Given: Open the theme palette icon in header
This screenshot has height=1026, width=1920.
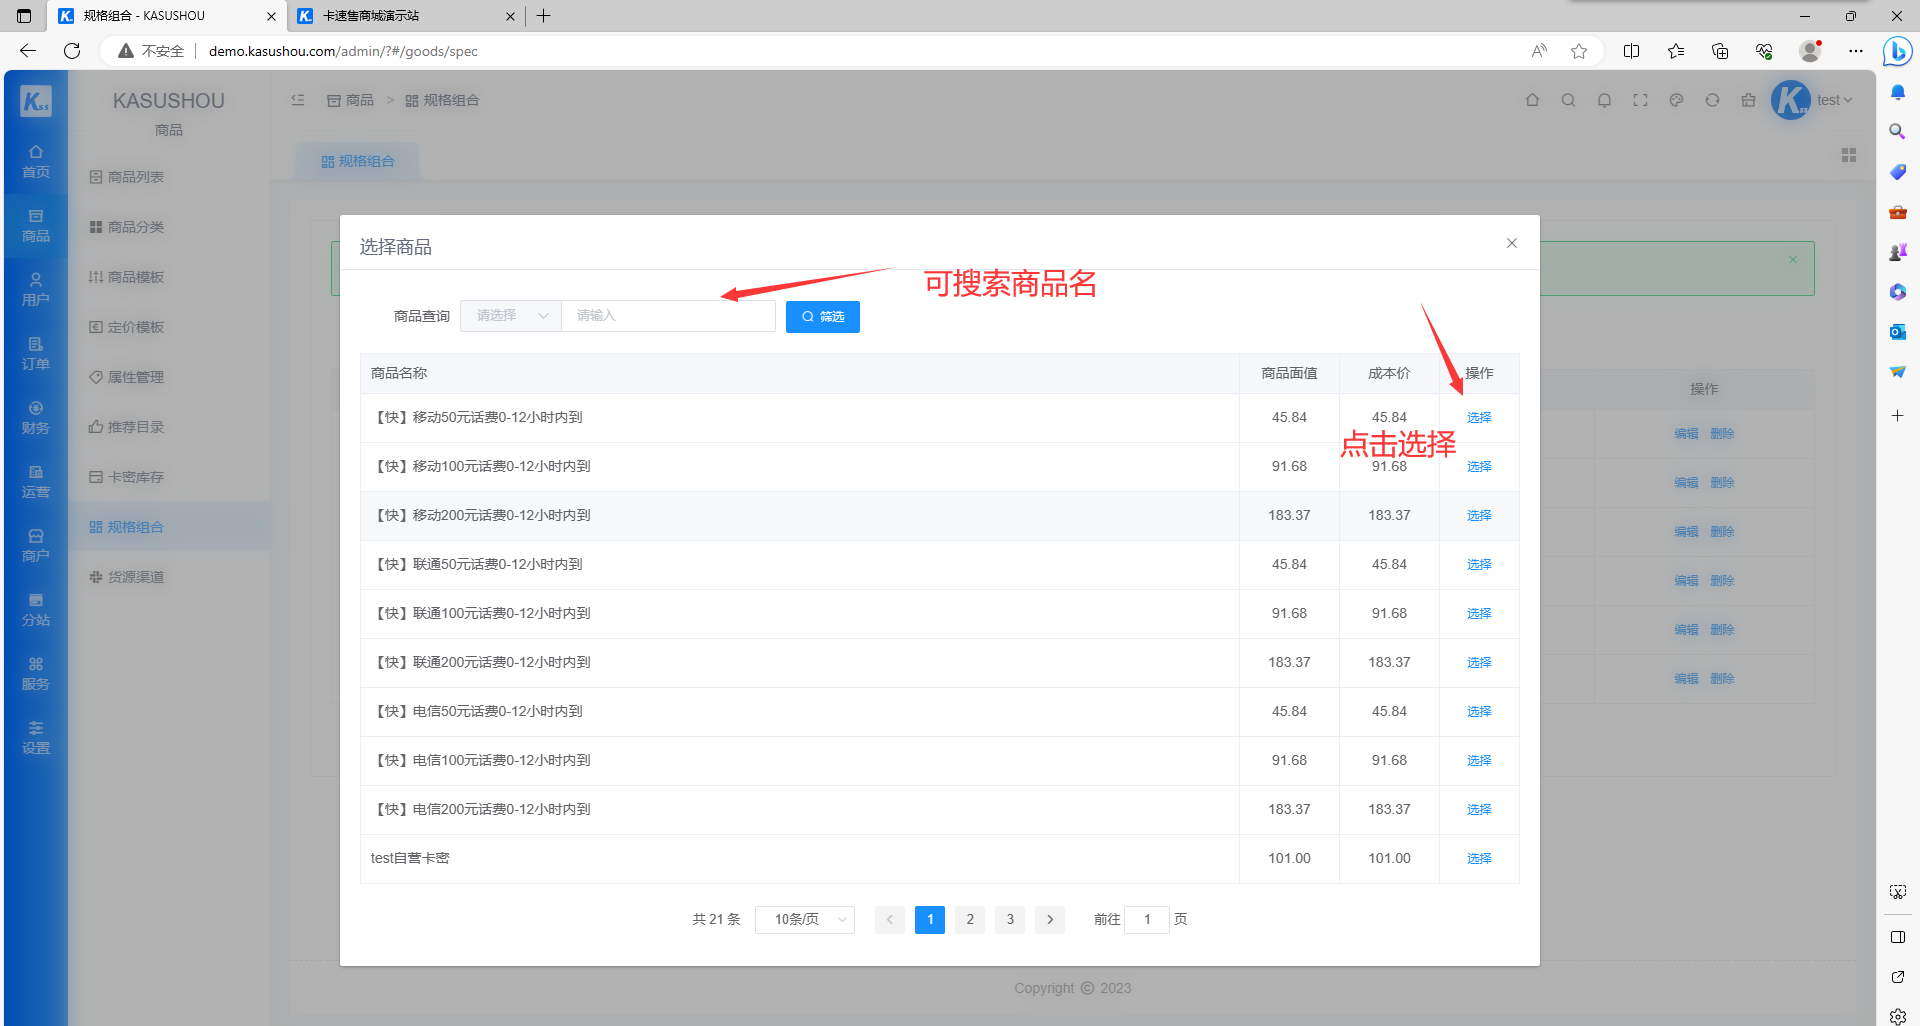Looking at the screenshot, I should coord(1676,100).
